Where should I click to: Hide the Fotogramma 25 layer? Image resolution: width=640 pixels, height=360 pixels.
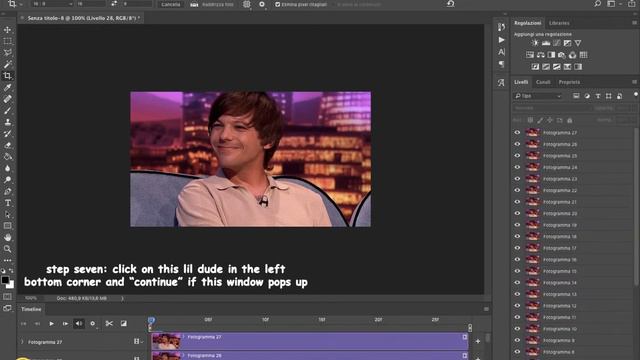pos(517,156)
